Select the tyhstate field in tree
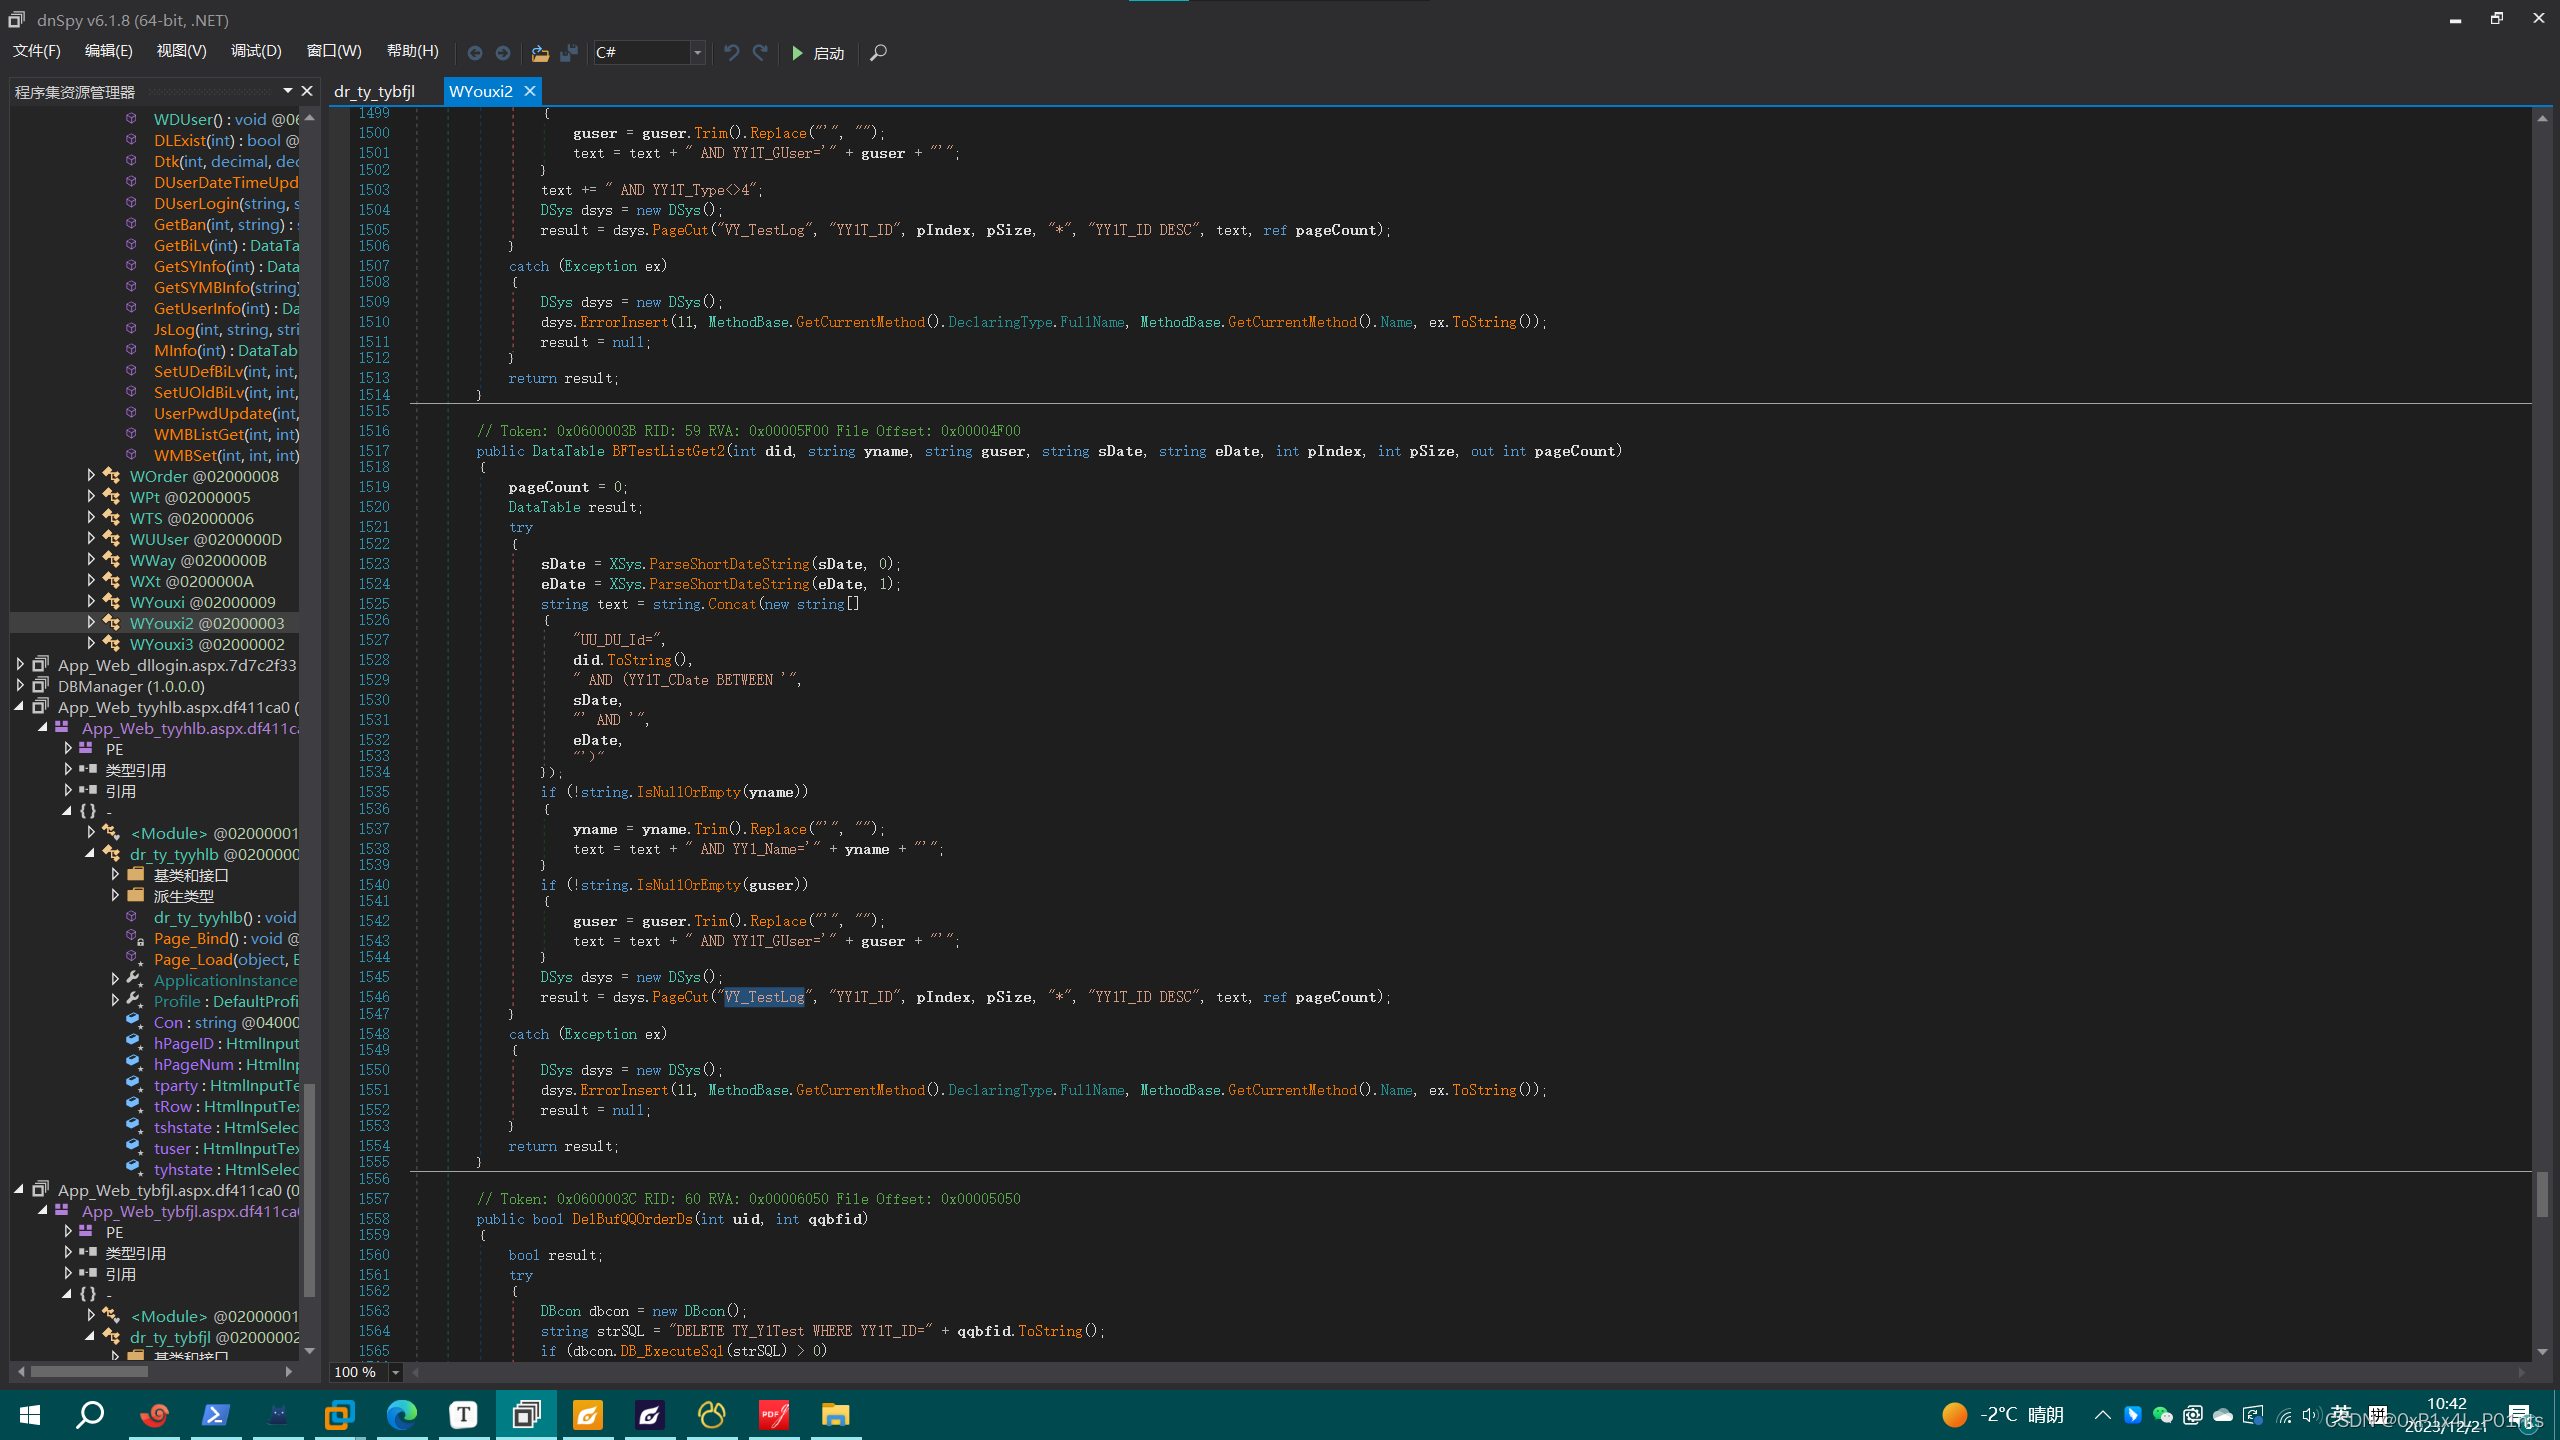Viewport: 2560px width, 1440px height. 226,1169
